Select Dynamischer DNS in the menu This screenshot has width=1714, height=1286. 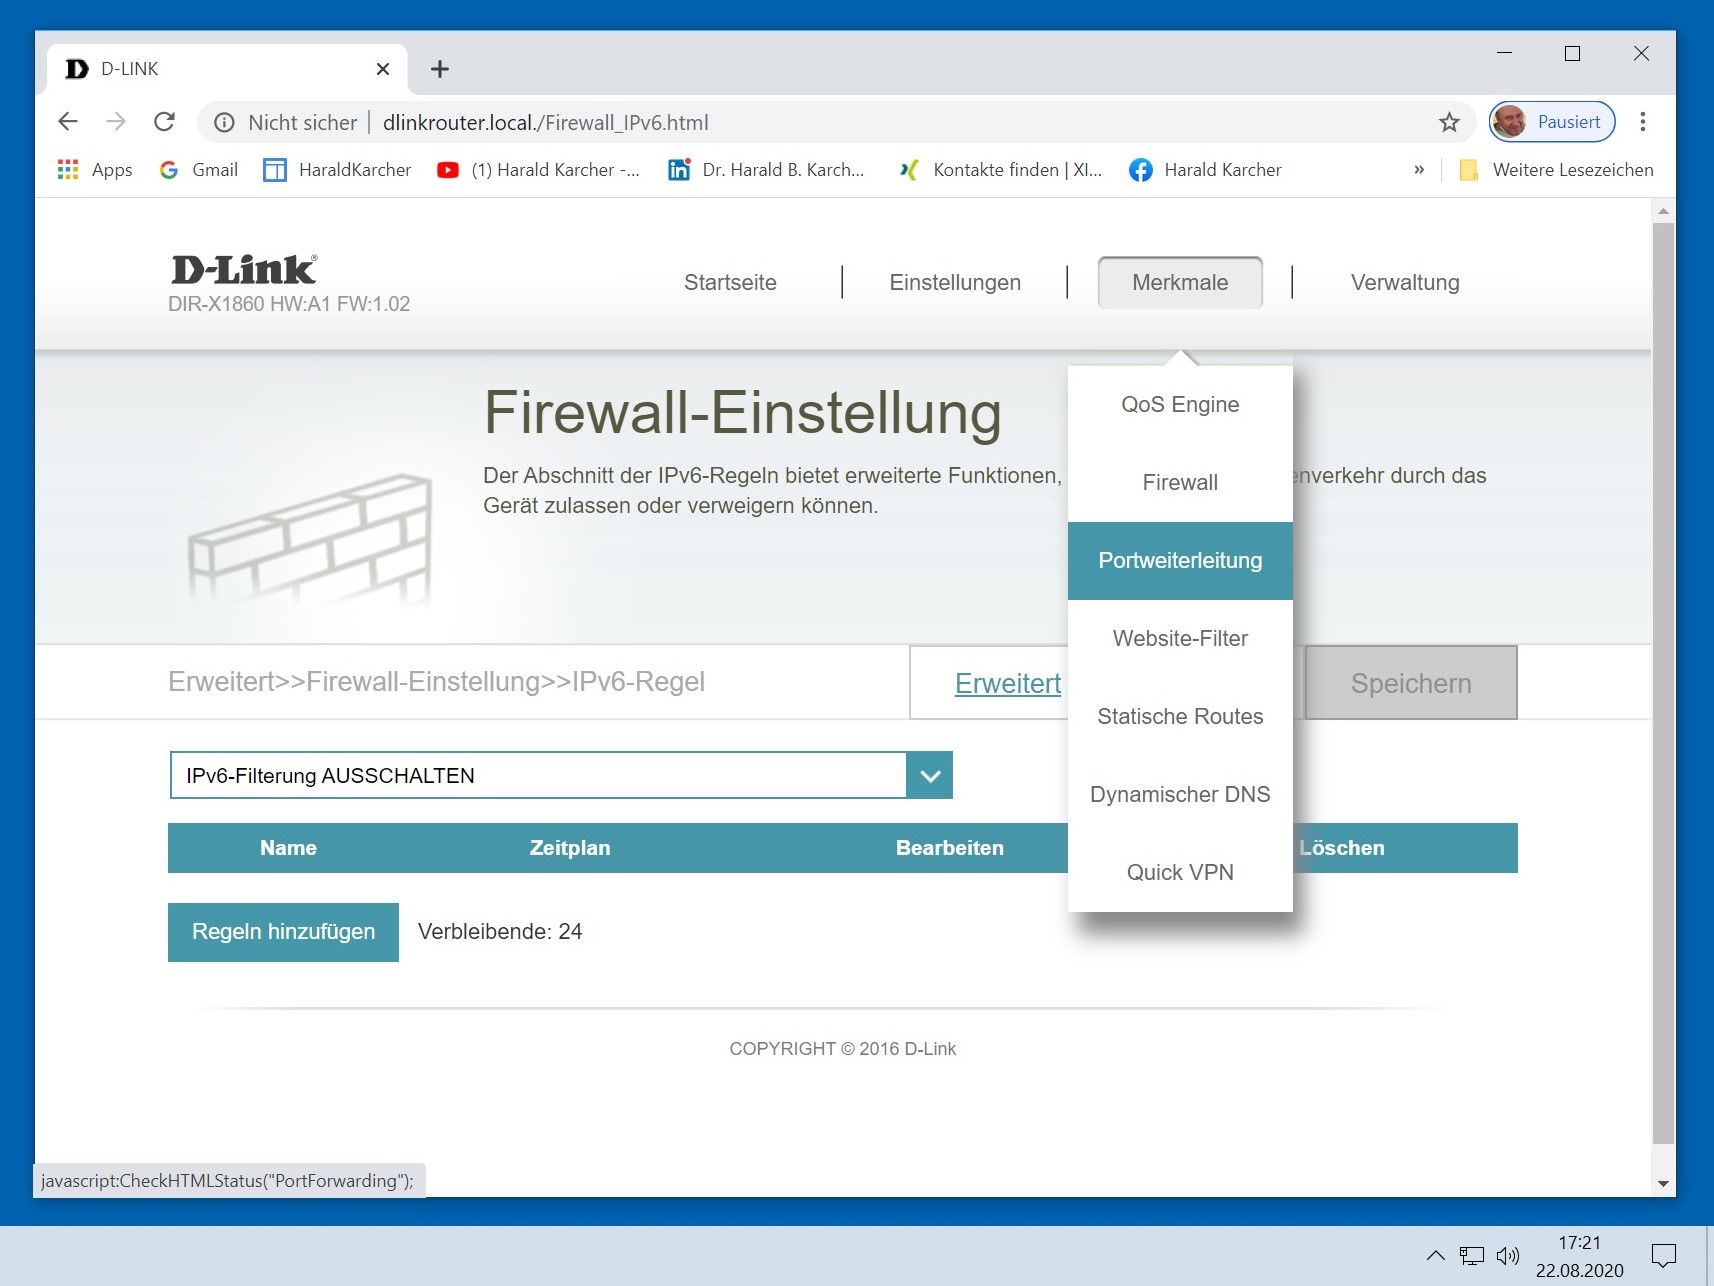1180,795
